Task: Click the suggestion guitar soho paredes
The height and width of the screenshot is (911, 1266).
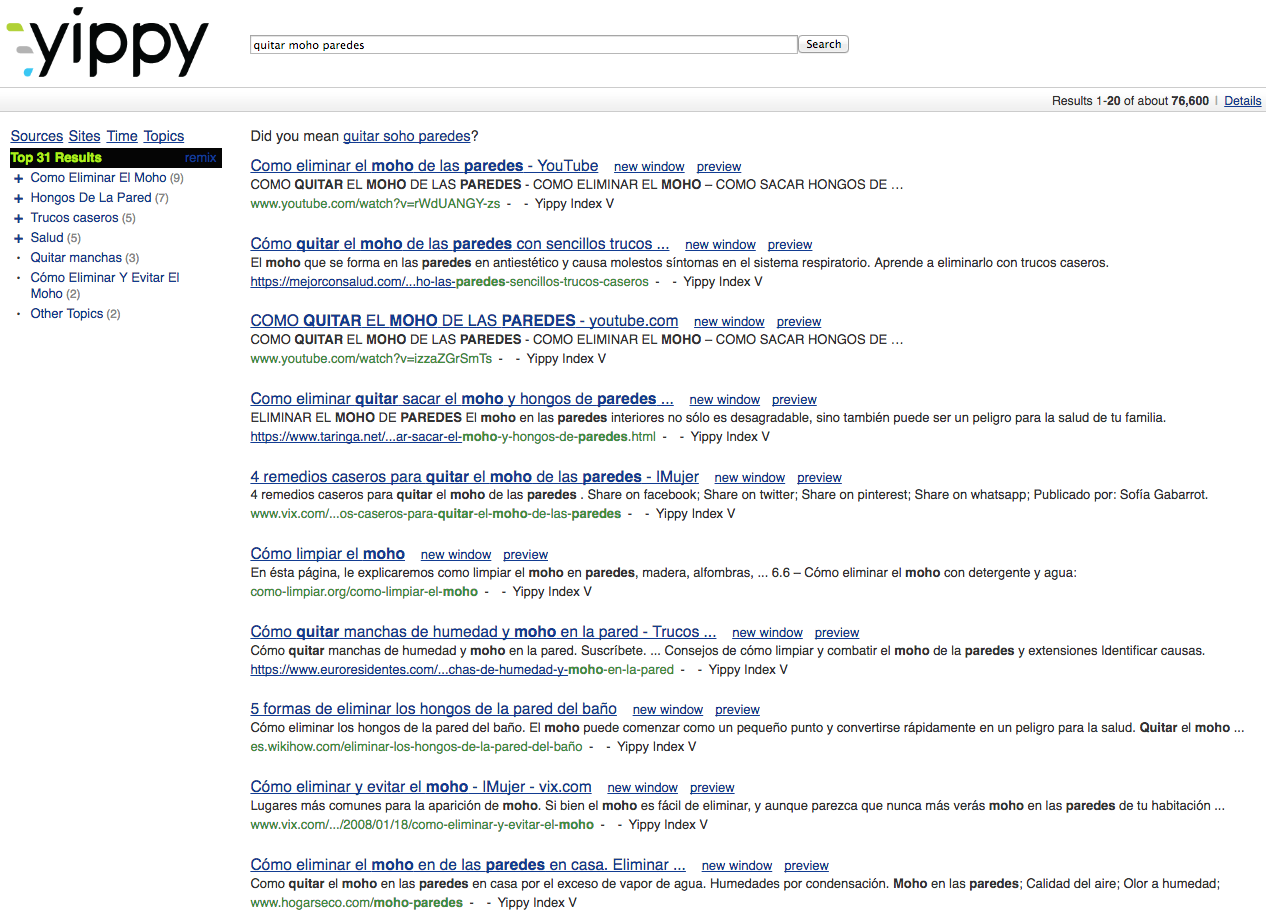Action: pos(406,136)
